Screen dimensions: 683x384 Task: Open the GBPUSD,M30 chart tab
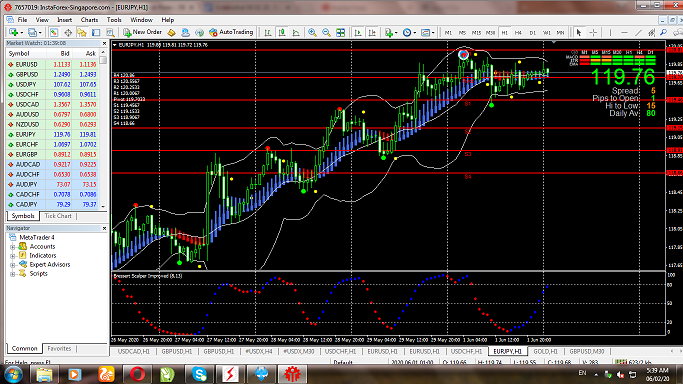586,351
